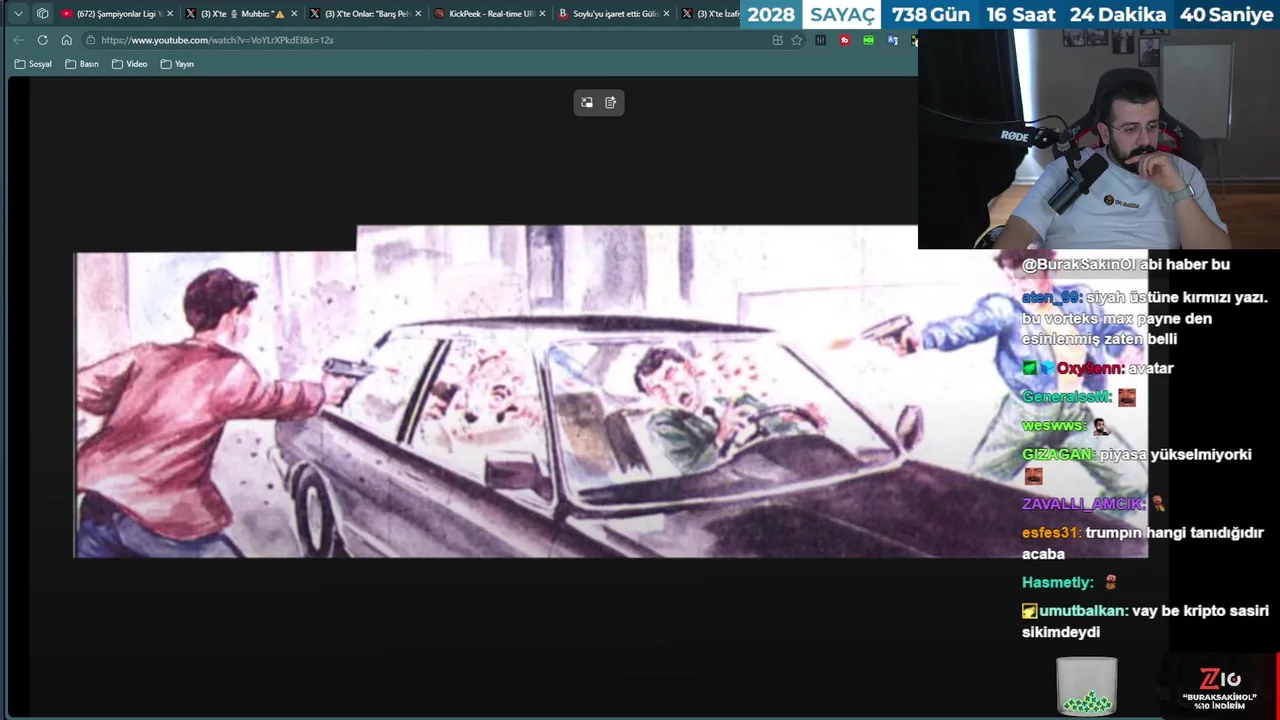
Task: Open the equalizer extension icon
Action: click(820, 40)
